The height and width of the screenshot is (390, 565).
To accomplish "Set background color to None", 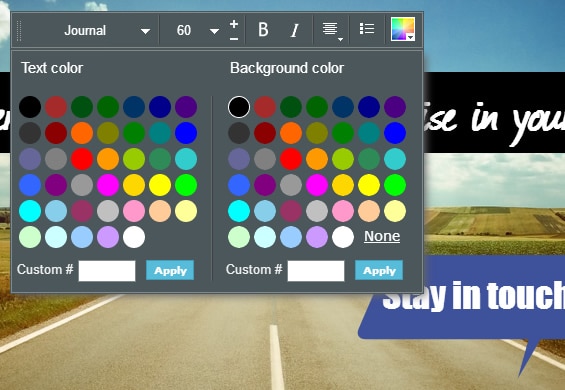I will click(x=382, y=236).
